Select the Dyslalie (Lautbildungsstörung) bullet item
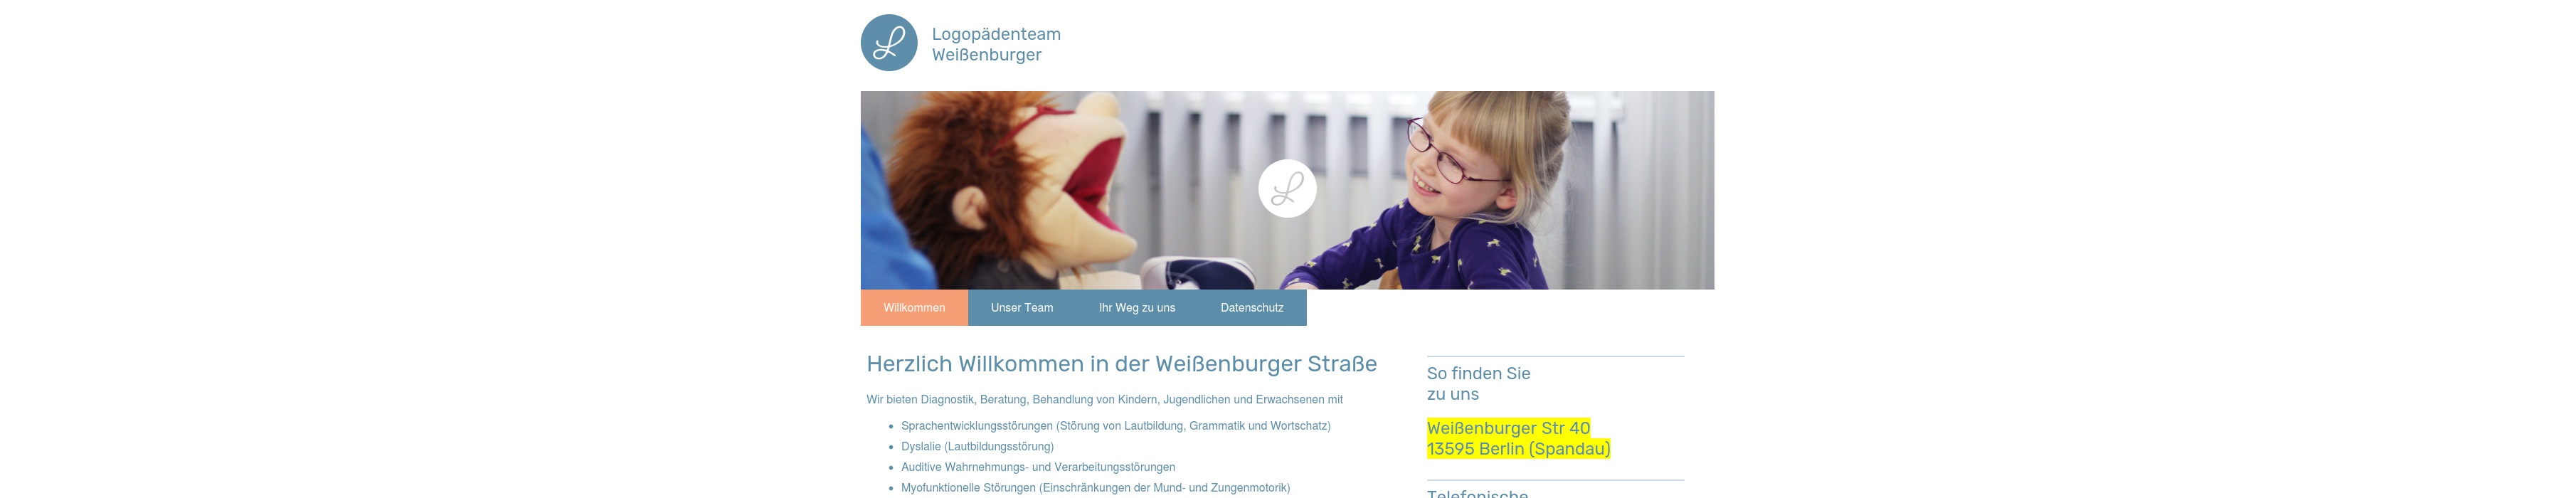This screenshot has height=498, width=2576. [x=978, y=447]
